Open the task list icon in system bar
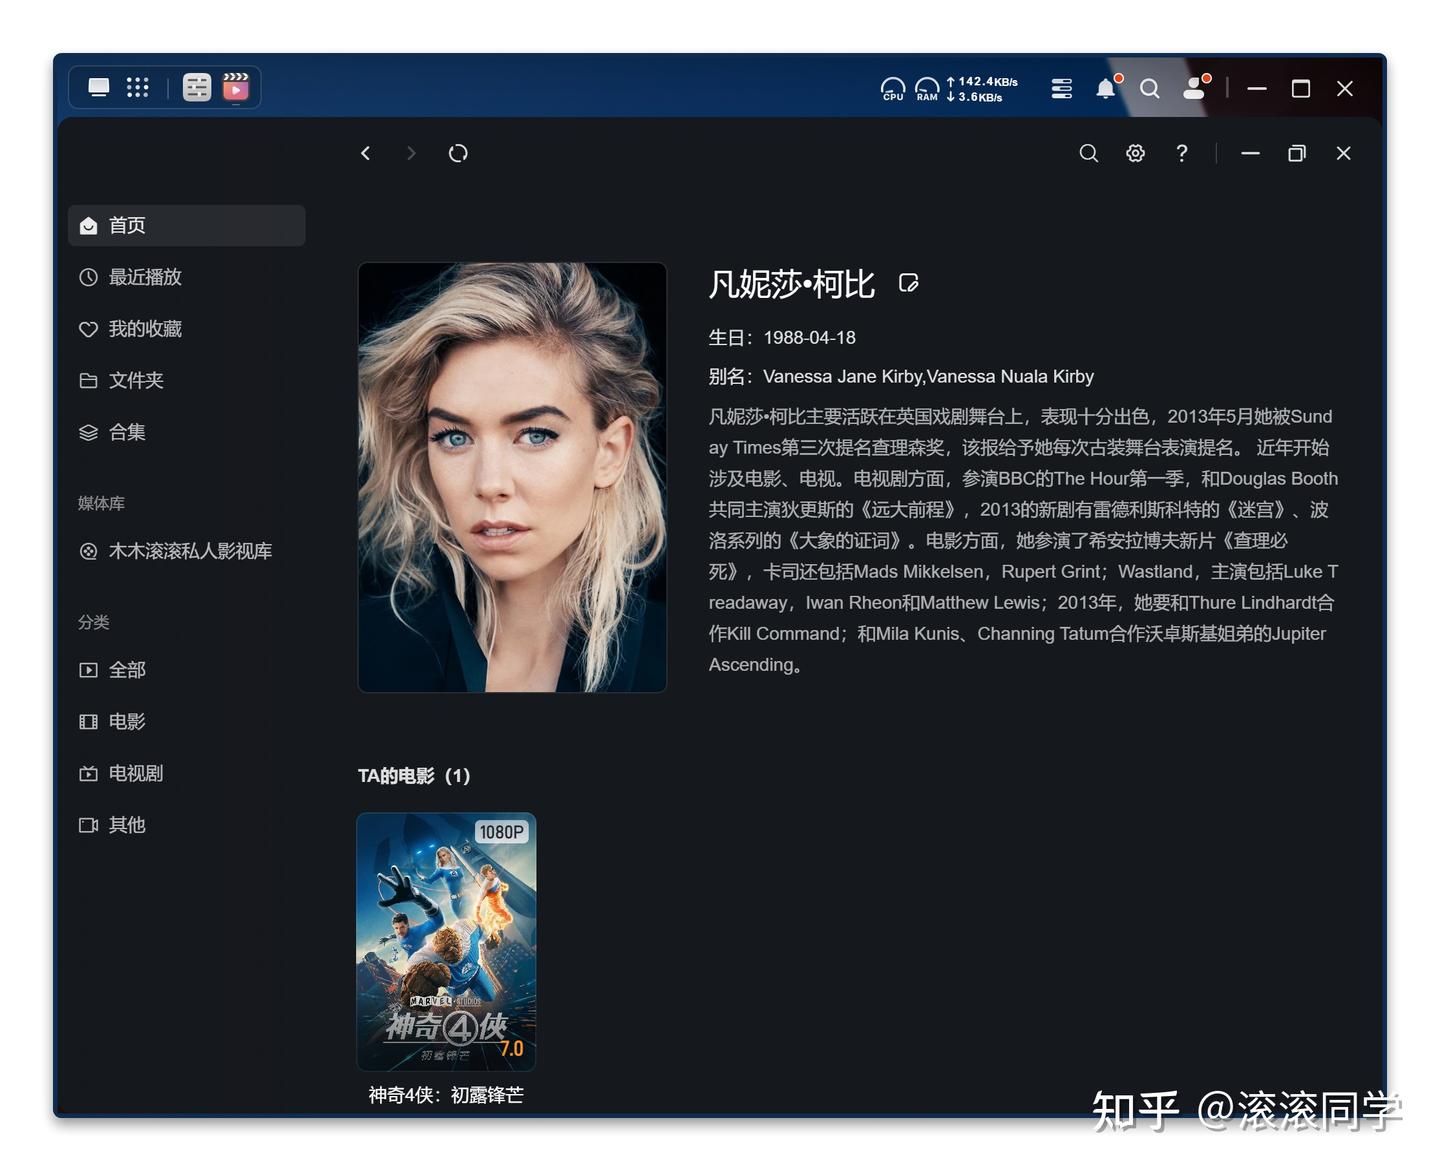The height and width of the screenshot is (1171, 1440). [1062, 89]
